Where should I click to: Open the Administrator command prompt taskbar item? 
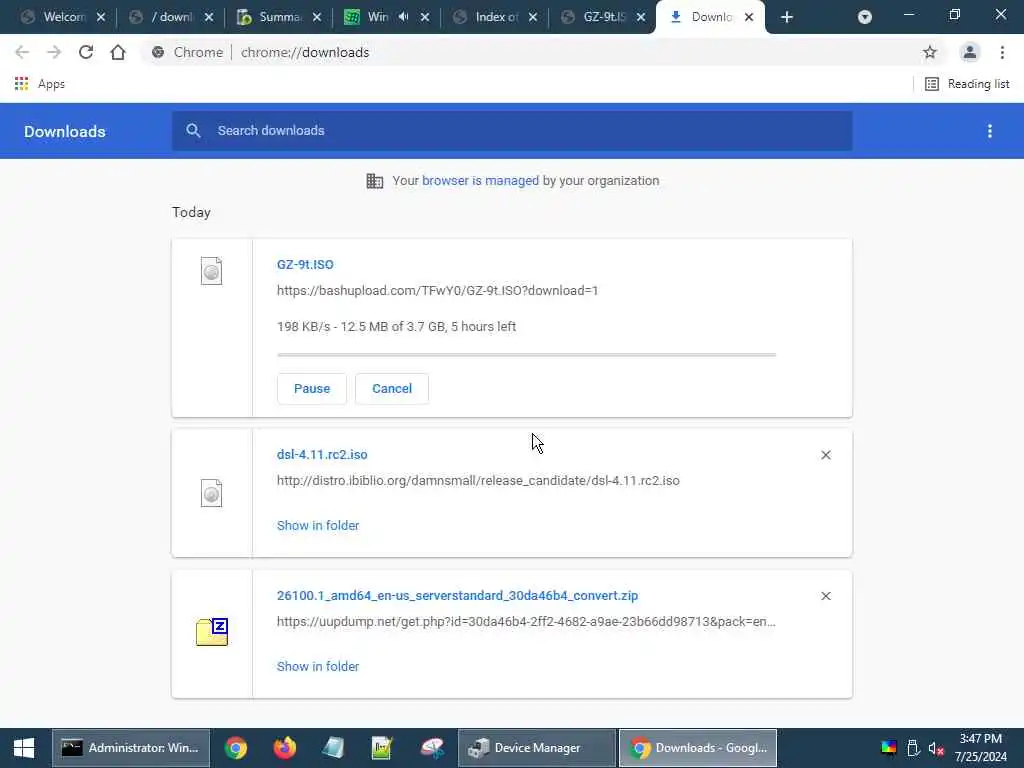tap(131, 748)
